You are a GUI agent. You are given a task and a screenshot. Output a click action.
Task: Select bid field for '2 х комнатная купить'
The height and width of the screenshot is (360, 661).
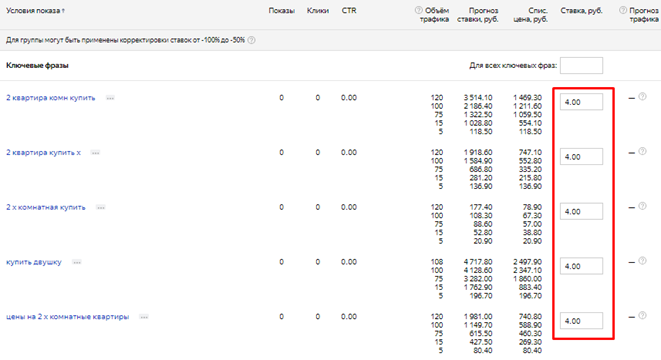click(581, 212)
